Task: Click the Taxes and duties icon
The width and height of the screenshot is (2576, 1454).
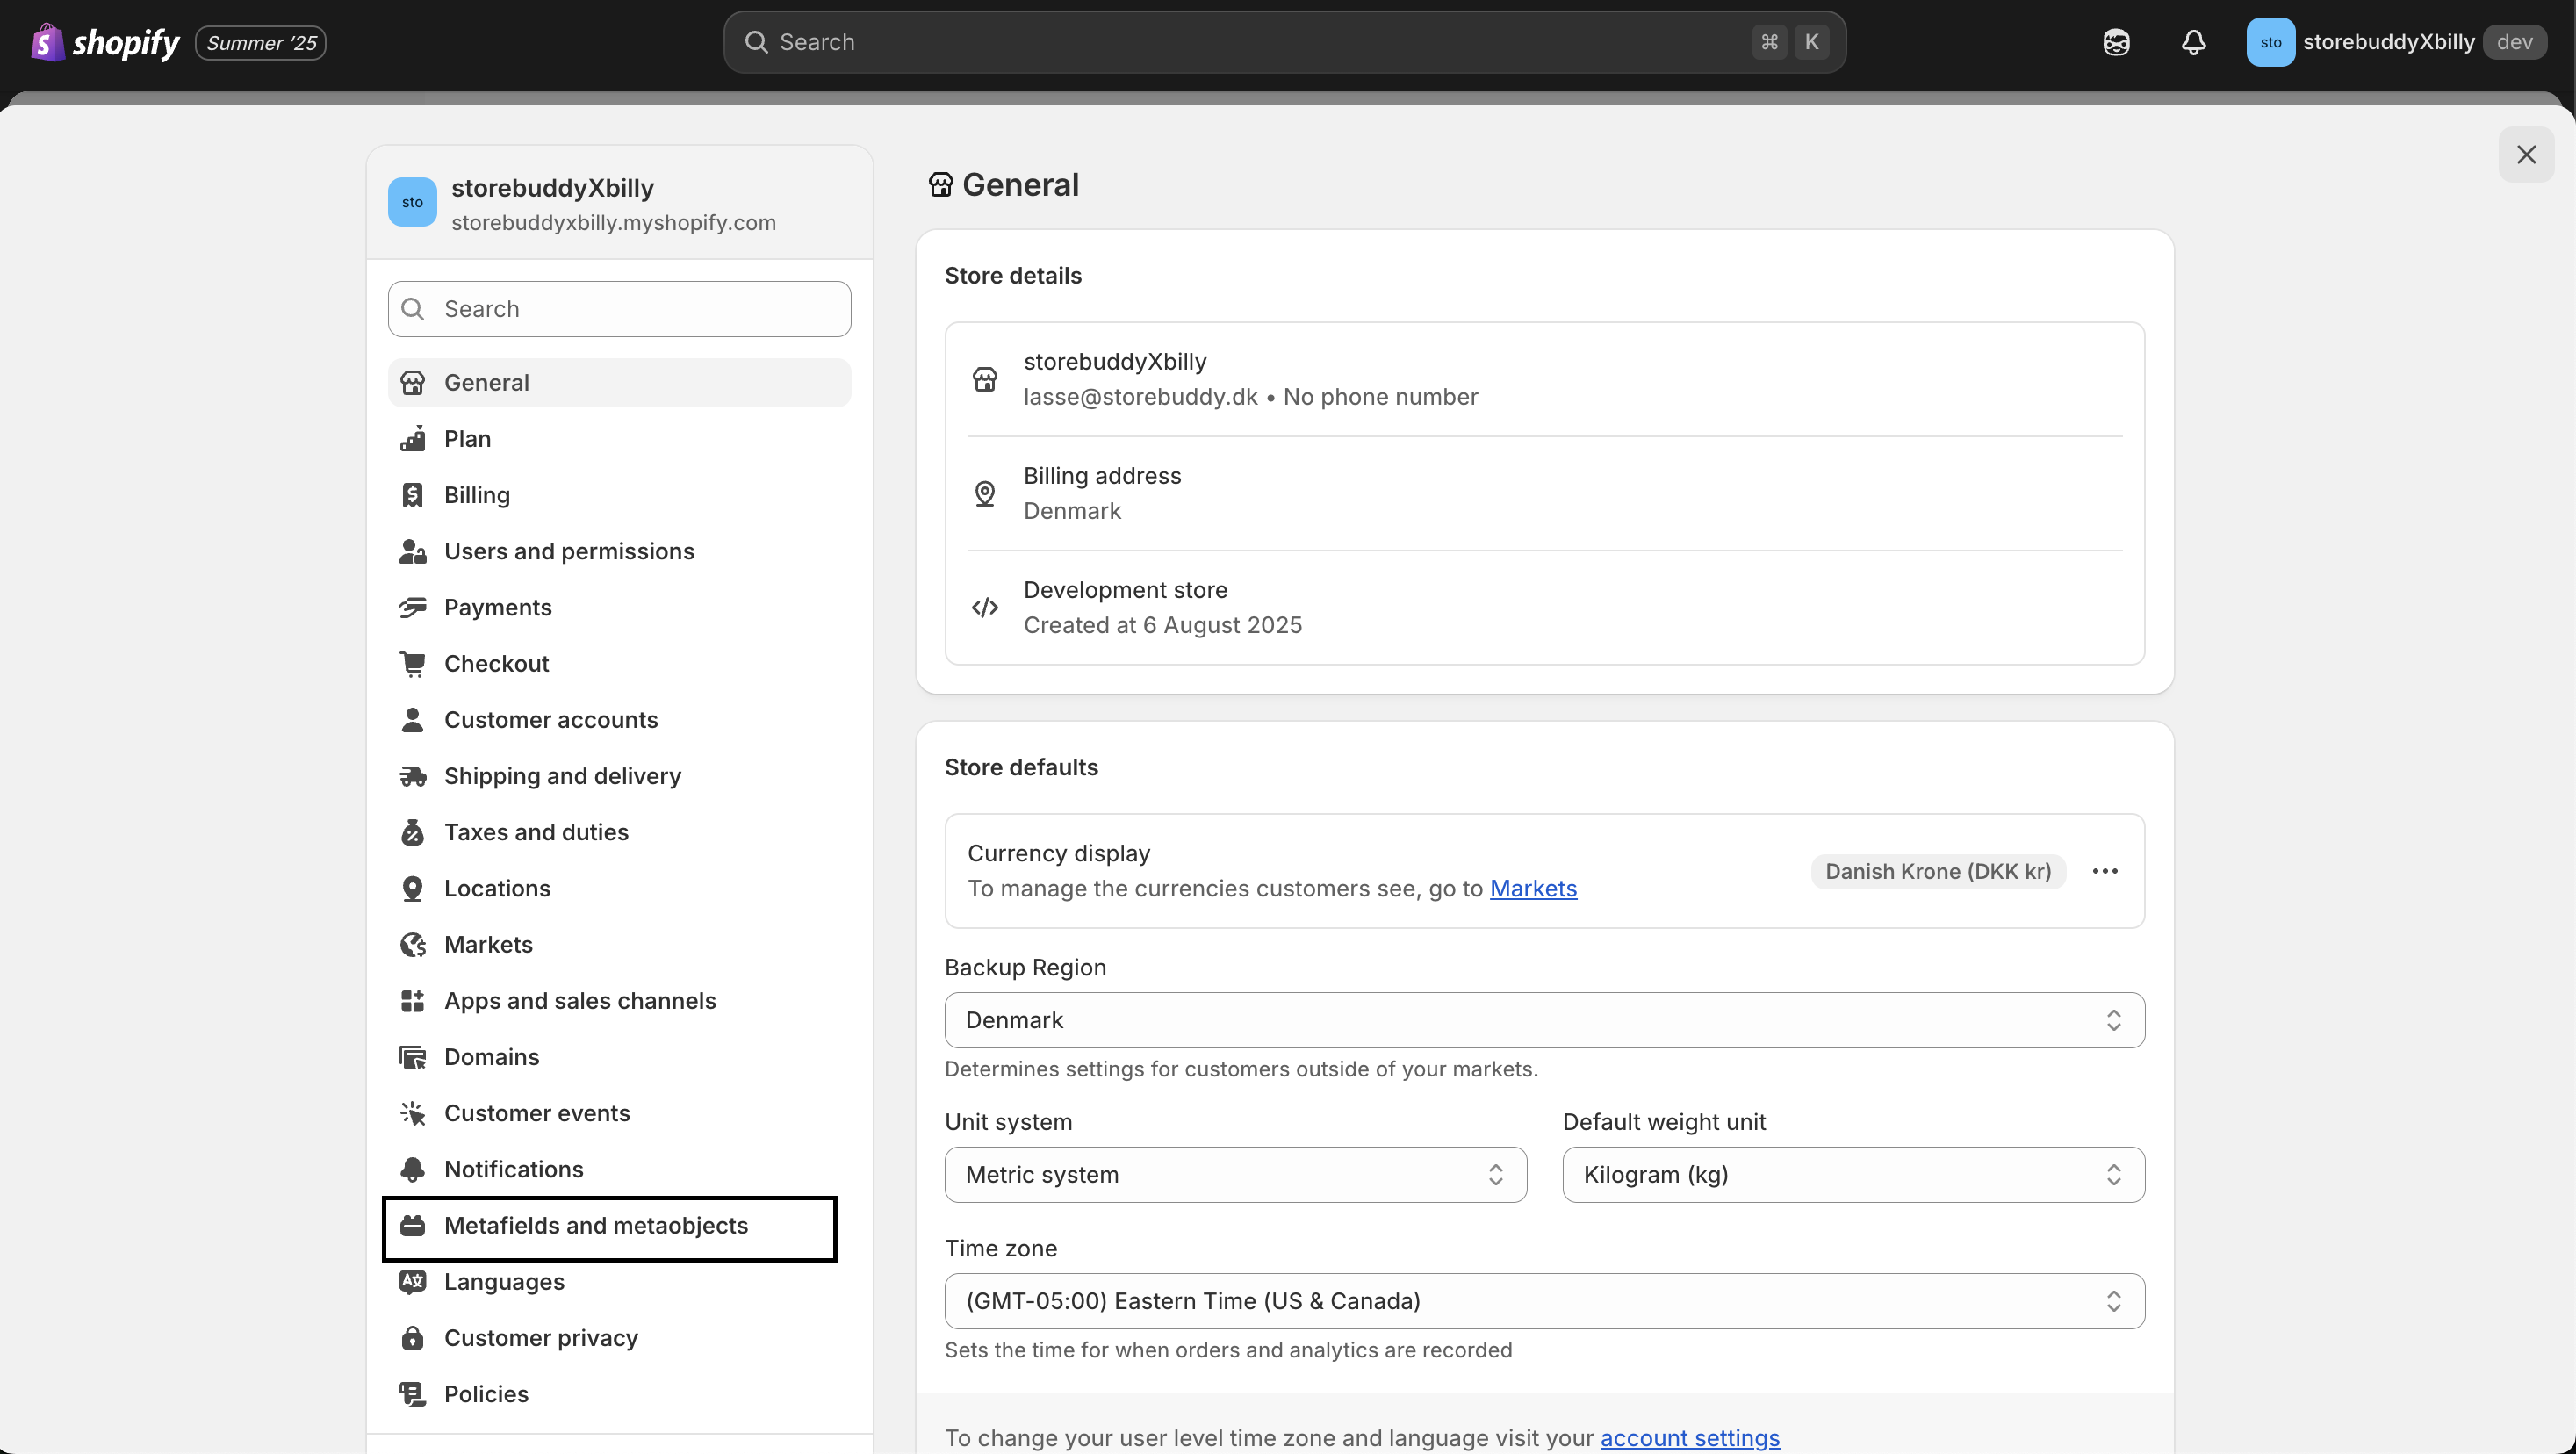Action: point(412,832)
